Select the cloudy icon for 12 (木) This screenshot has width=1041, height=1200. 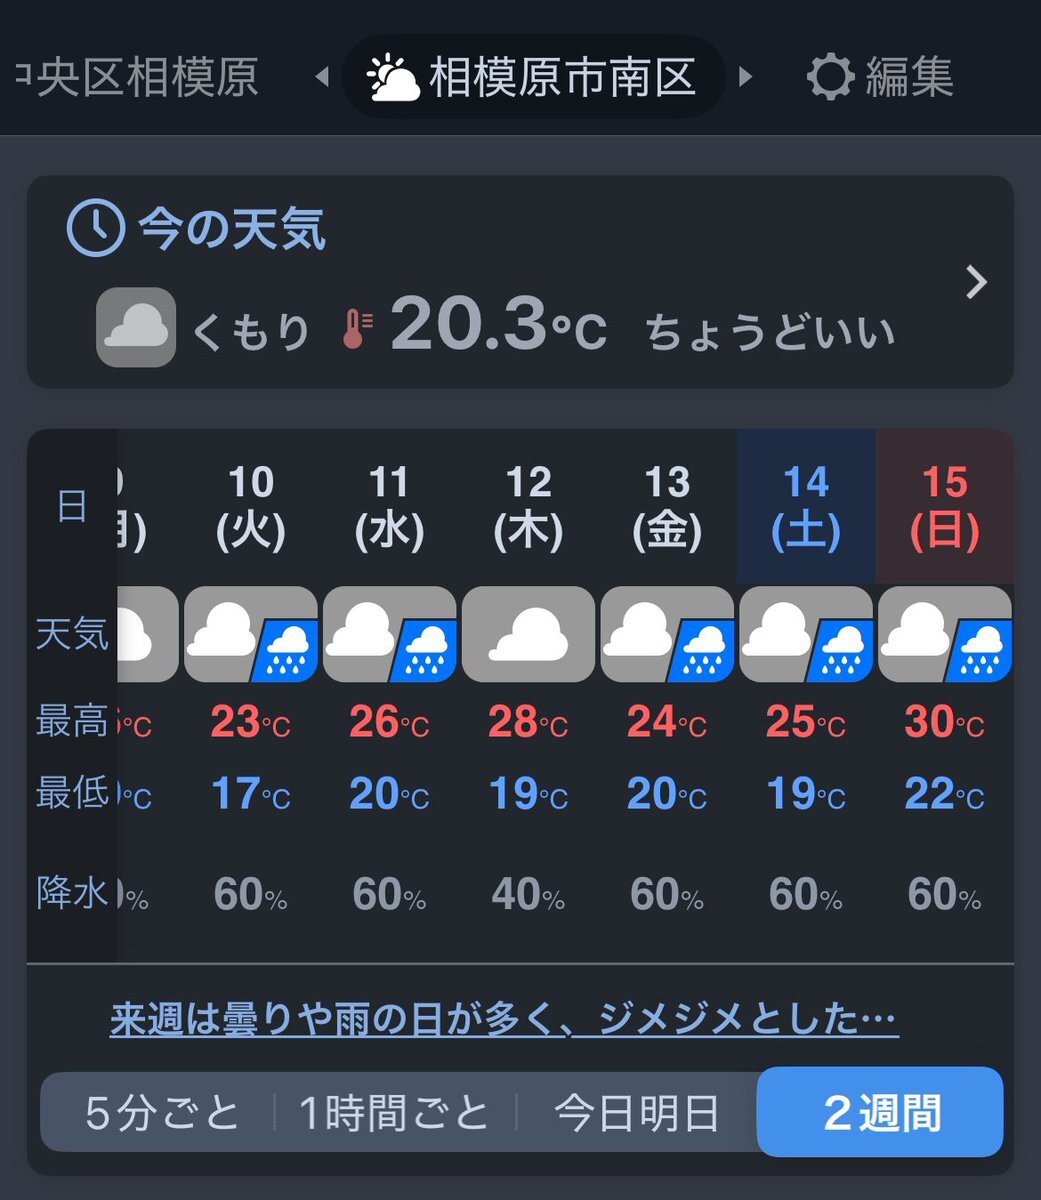(528, 635)
